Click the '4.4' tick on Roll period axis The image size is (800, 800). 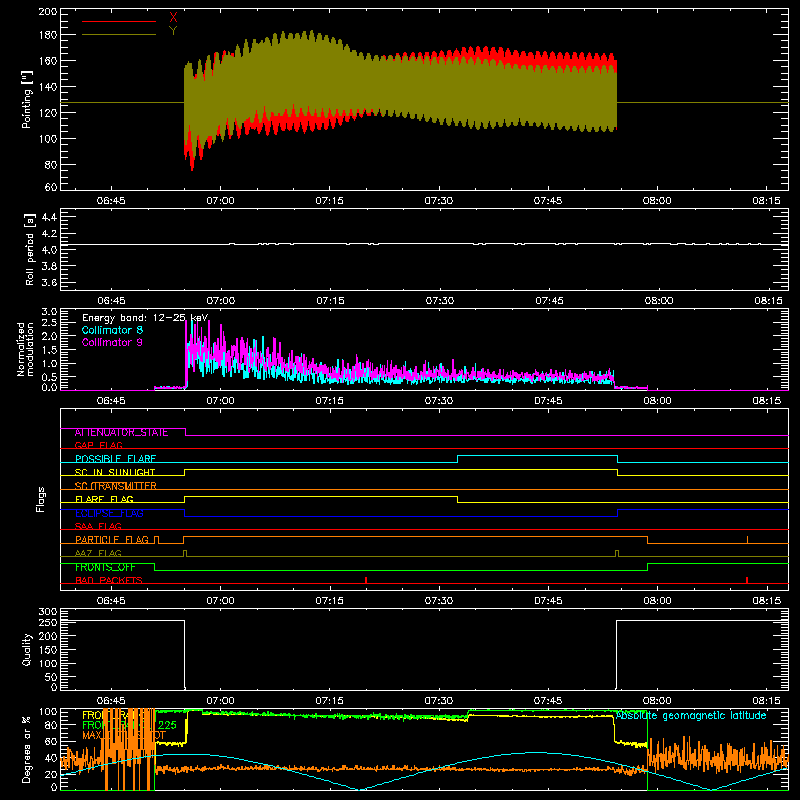[x=49, y=217]
